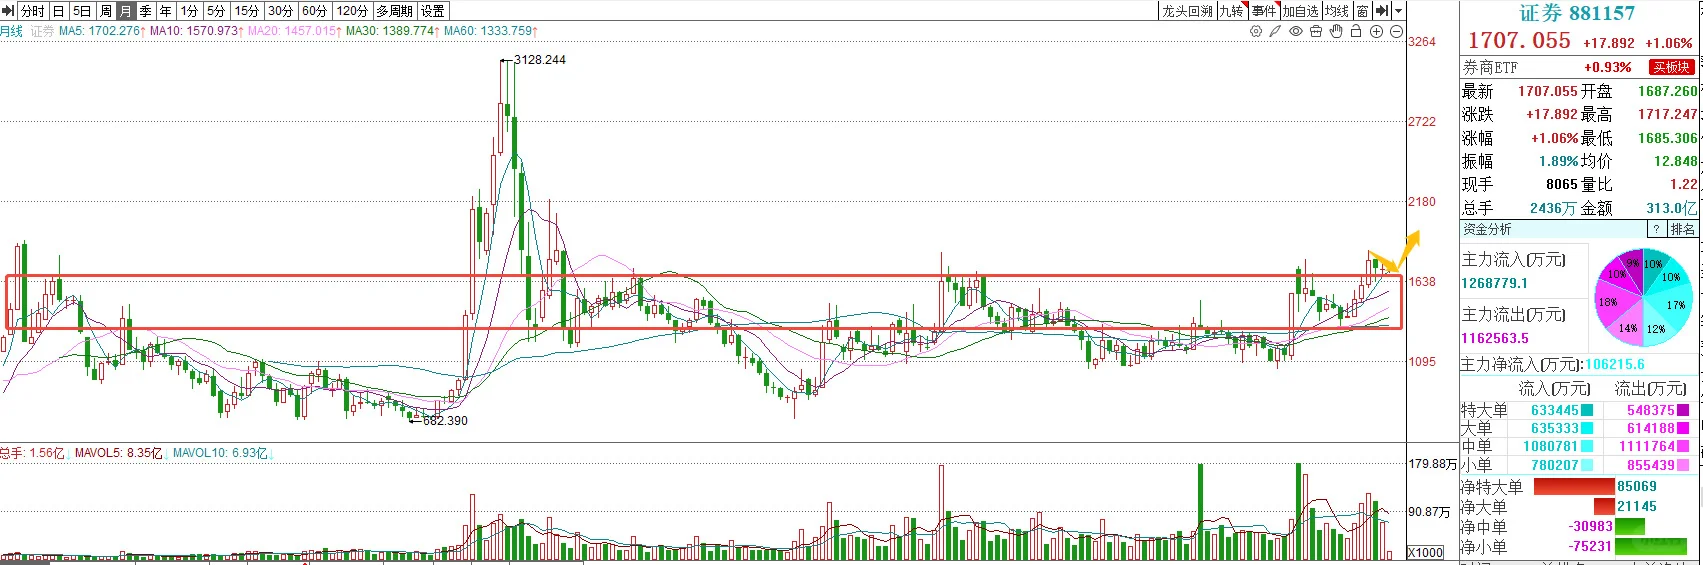Click the collapse arrow before 分时 tab
Image resolution: width=1703 pixels, height=565 pixels.
coord(9,11)
